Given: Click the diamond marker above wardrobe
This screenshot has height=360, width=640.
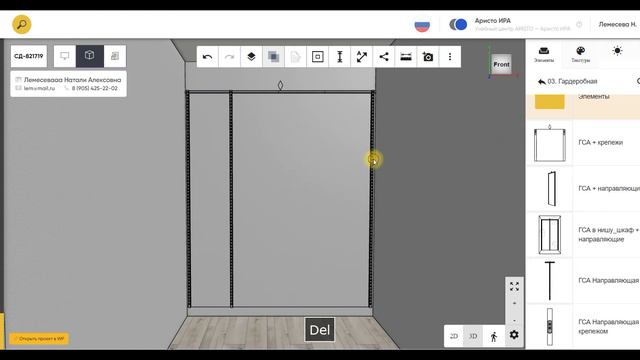Looking at the screenshot, I should tap(280, 85).
